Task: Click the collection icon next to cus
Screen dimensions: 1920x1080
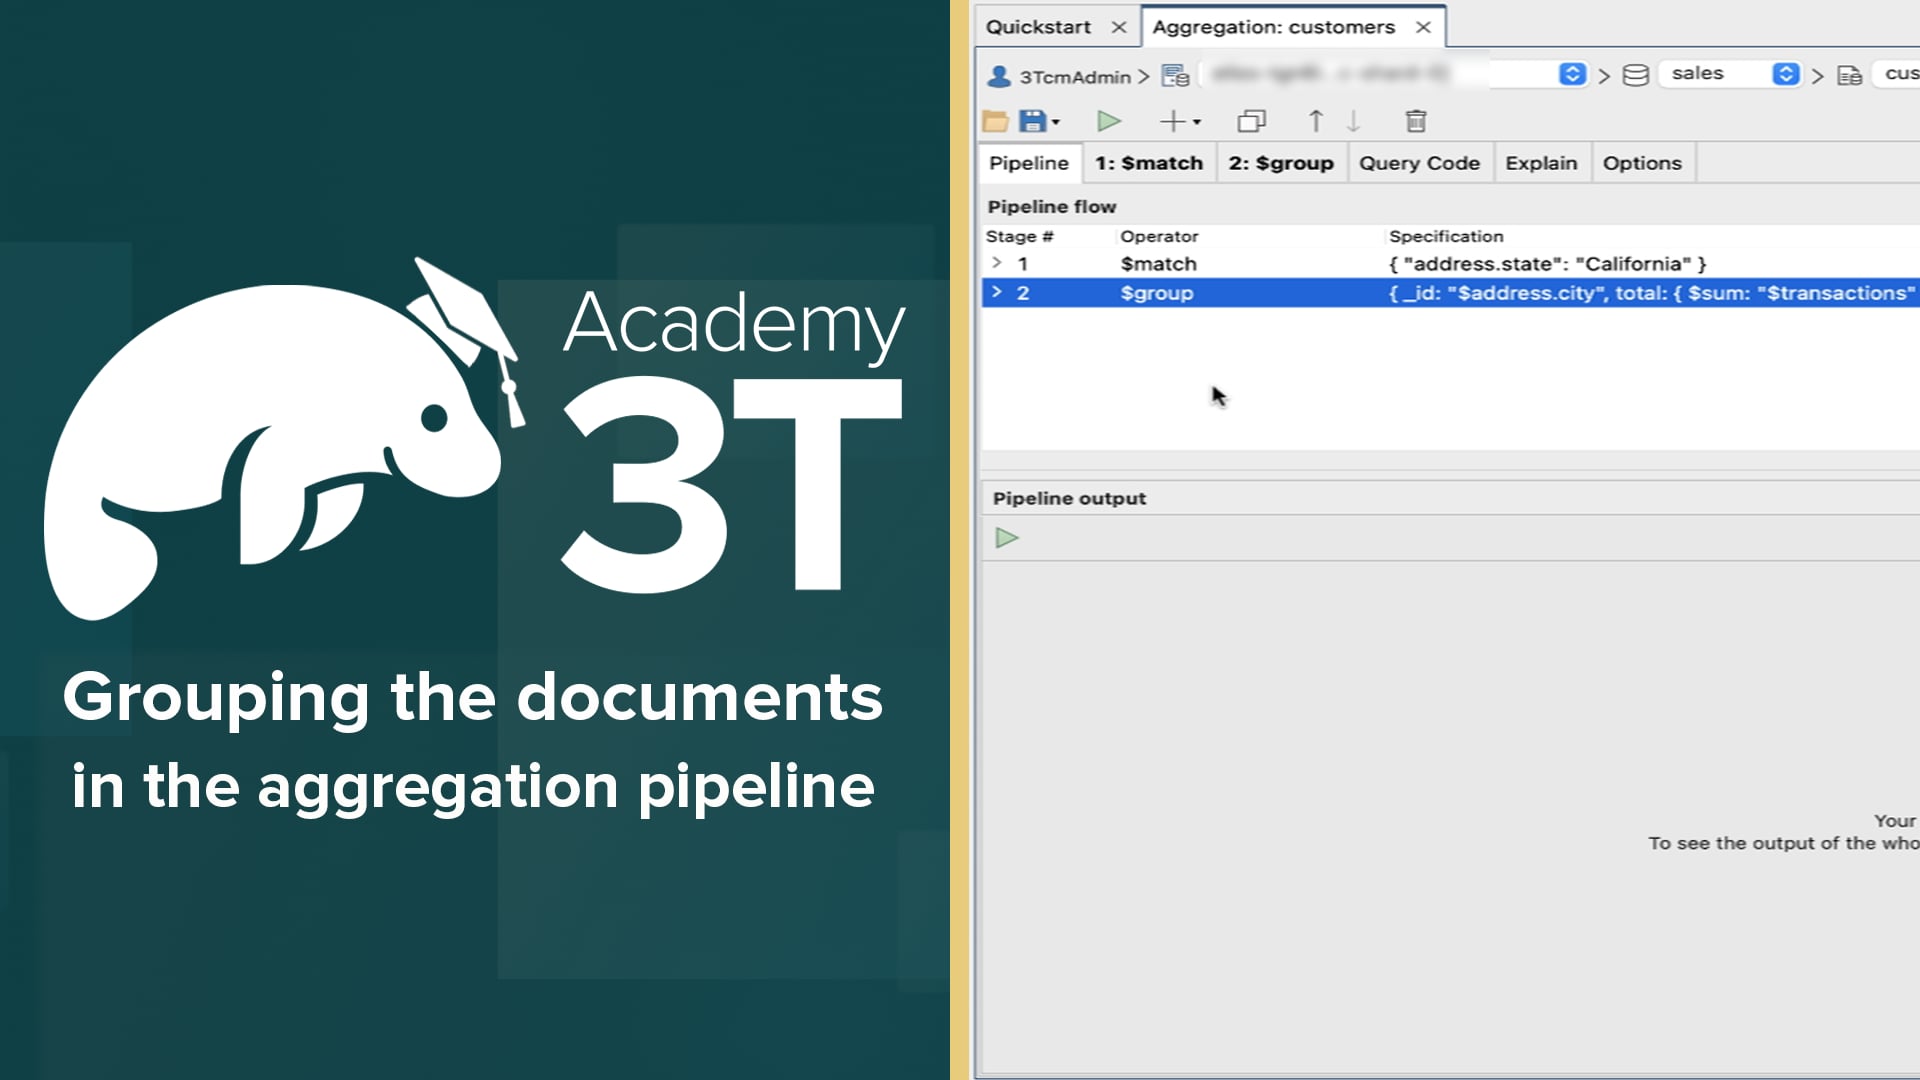Action: [x=1849, y=75]
